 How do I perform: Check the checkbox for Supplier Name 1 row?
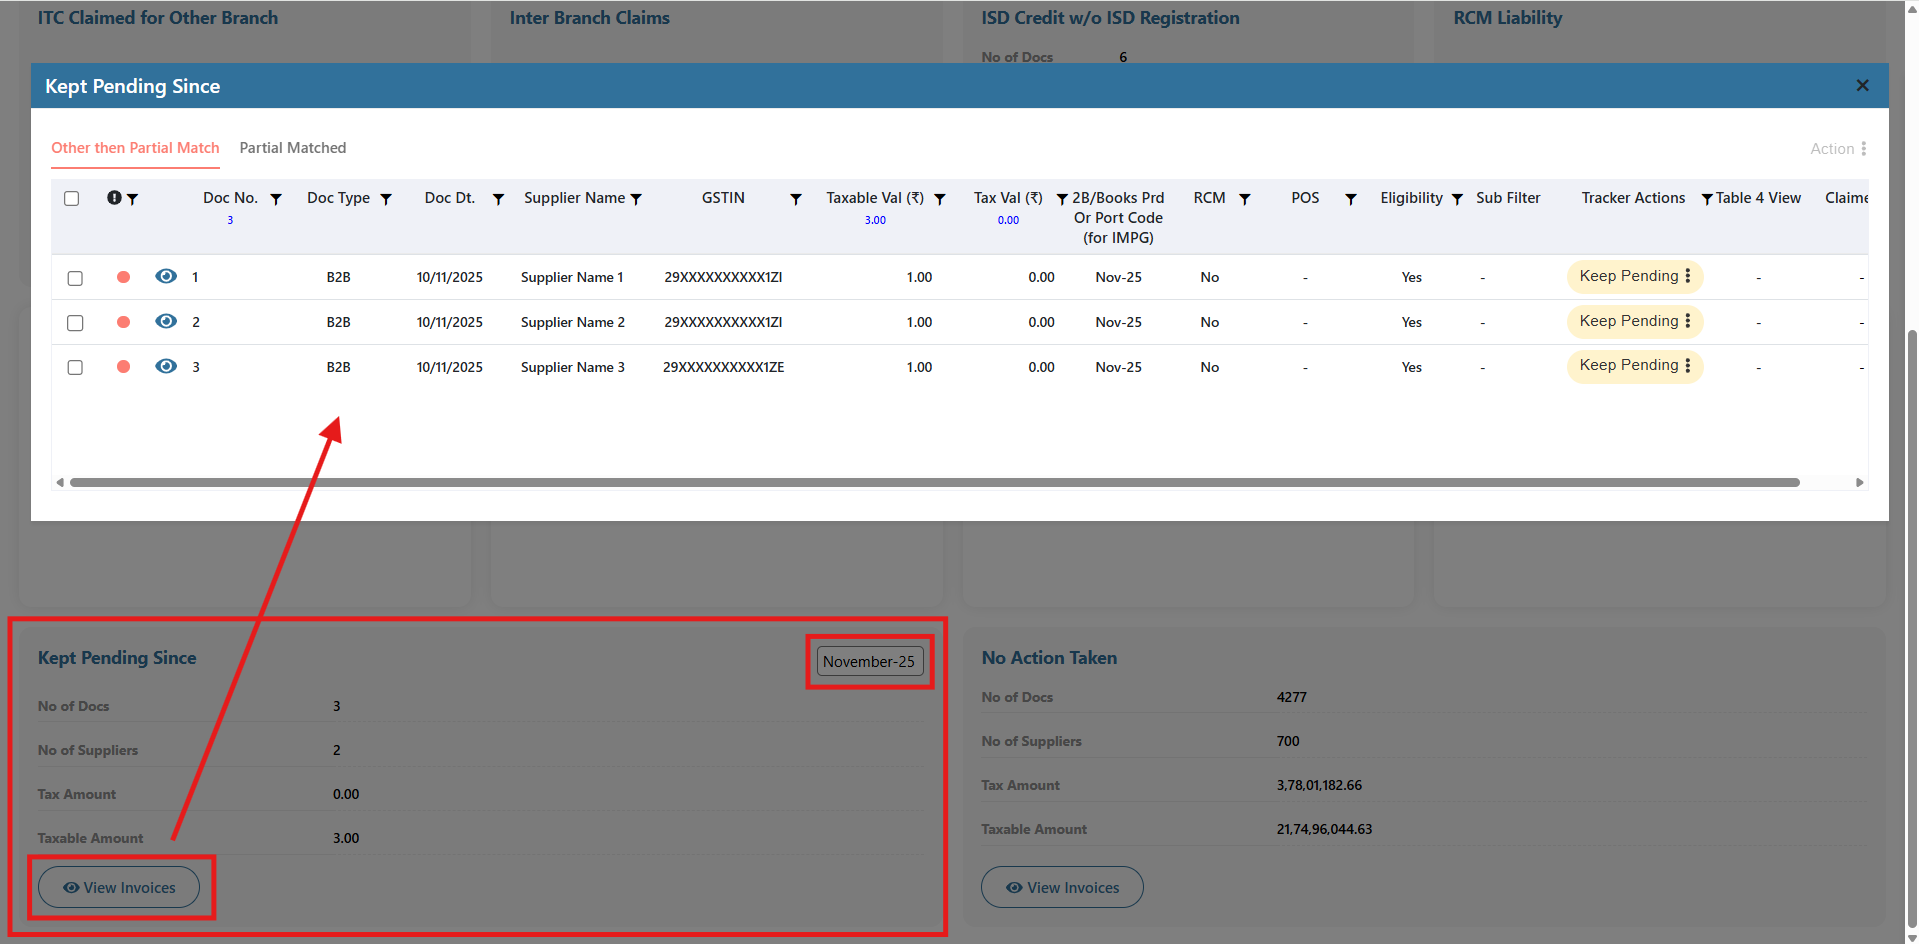(x=75, y=278)
